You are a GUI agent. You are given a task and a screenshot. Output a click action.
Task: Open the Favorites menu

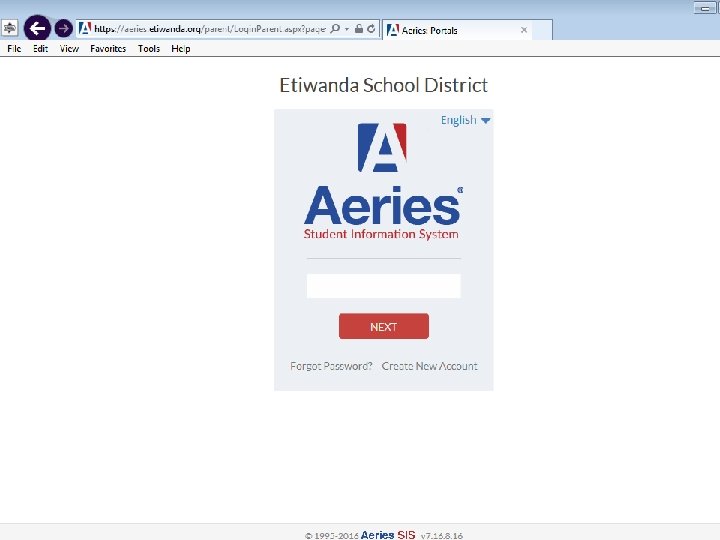108,49
